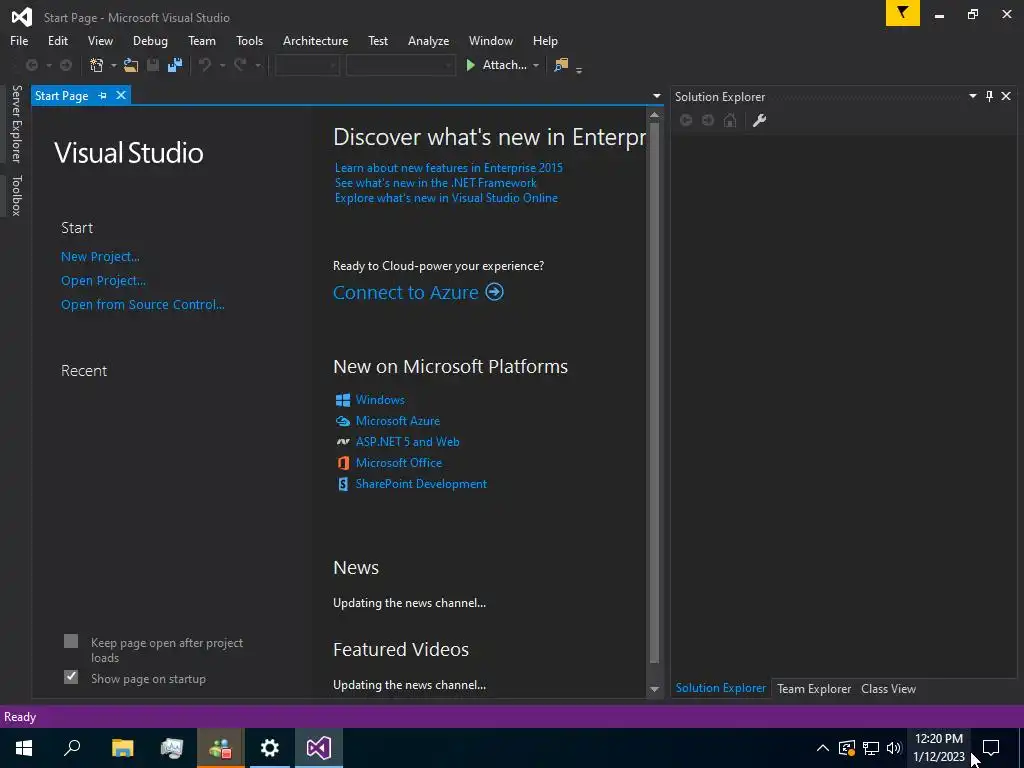Click the Connect to Azure arrow circle
This screenshot has height=768, width=1024.
(494, 291)
